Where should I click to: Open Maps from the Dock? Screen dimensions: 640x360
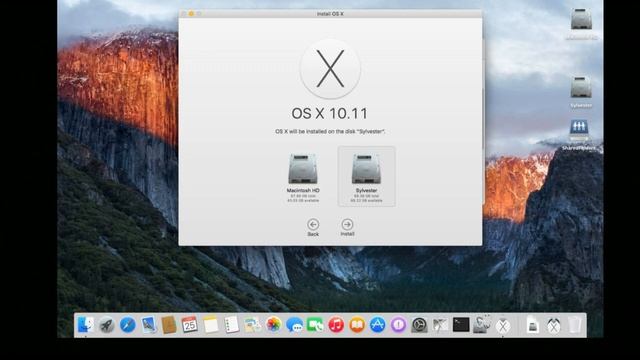coord(253,325)
